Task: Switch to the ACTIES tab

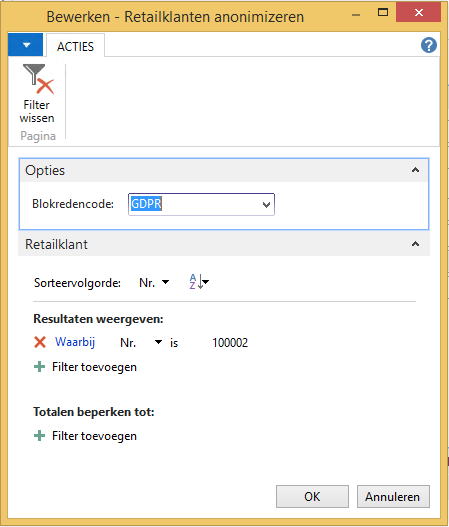Action: point(75,46)
